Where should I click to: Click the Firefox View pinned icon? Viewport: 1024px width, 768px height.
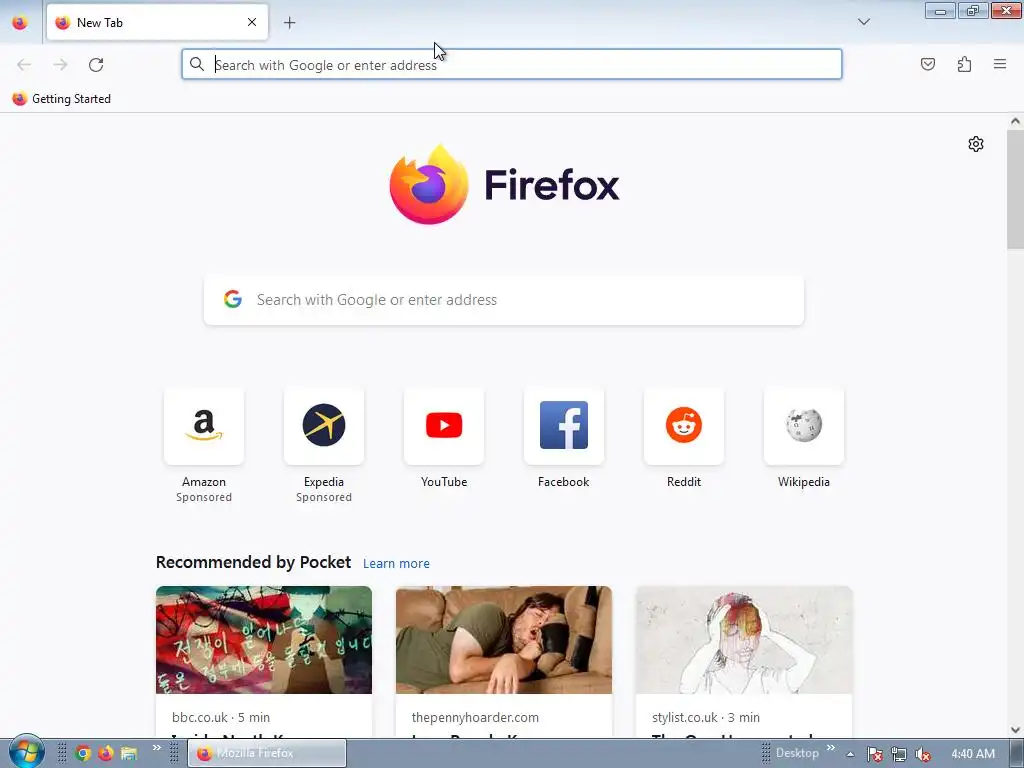[x=20, y=23]
